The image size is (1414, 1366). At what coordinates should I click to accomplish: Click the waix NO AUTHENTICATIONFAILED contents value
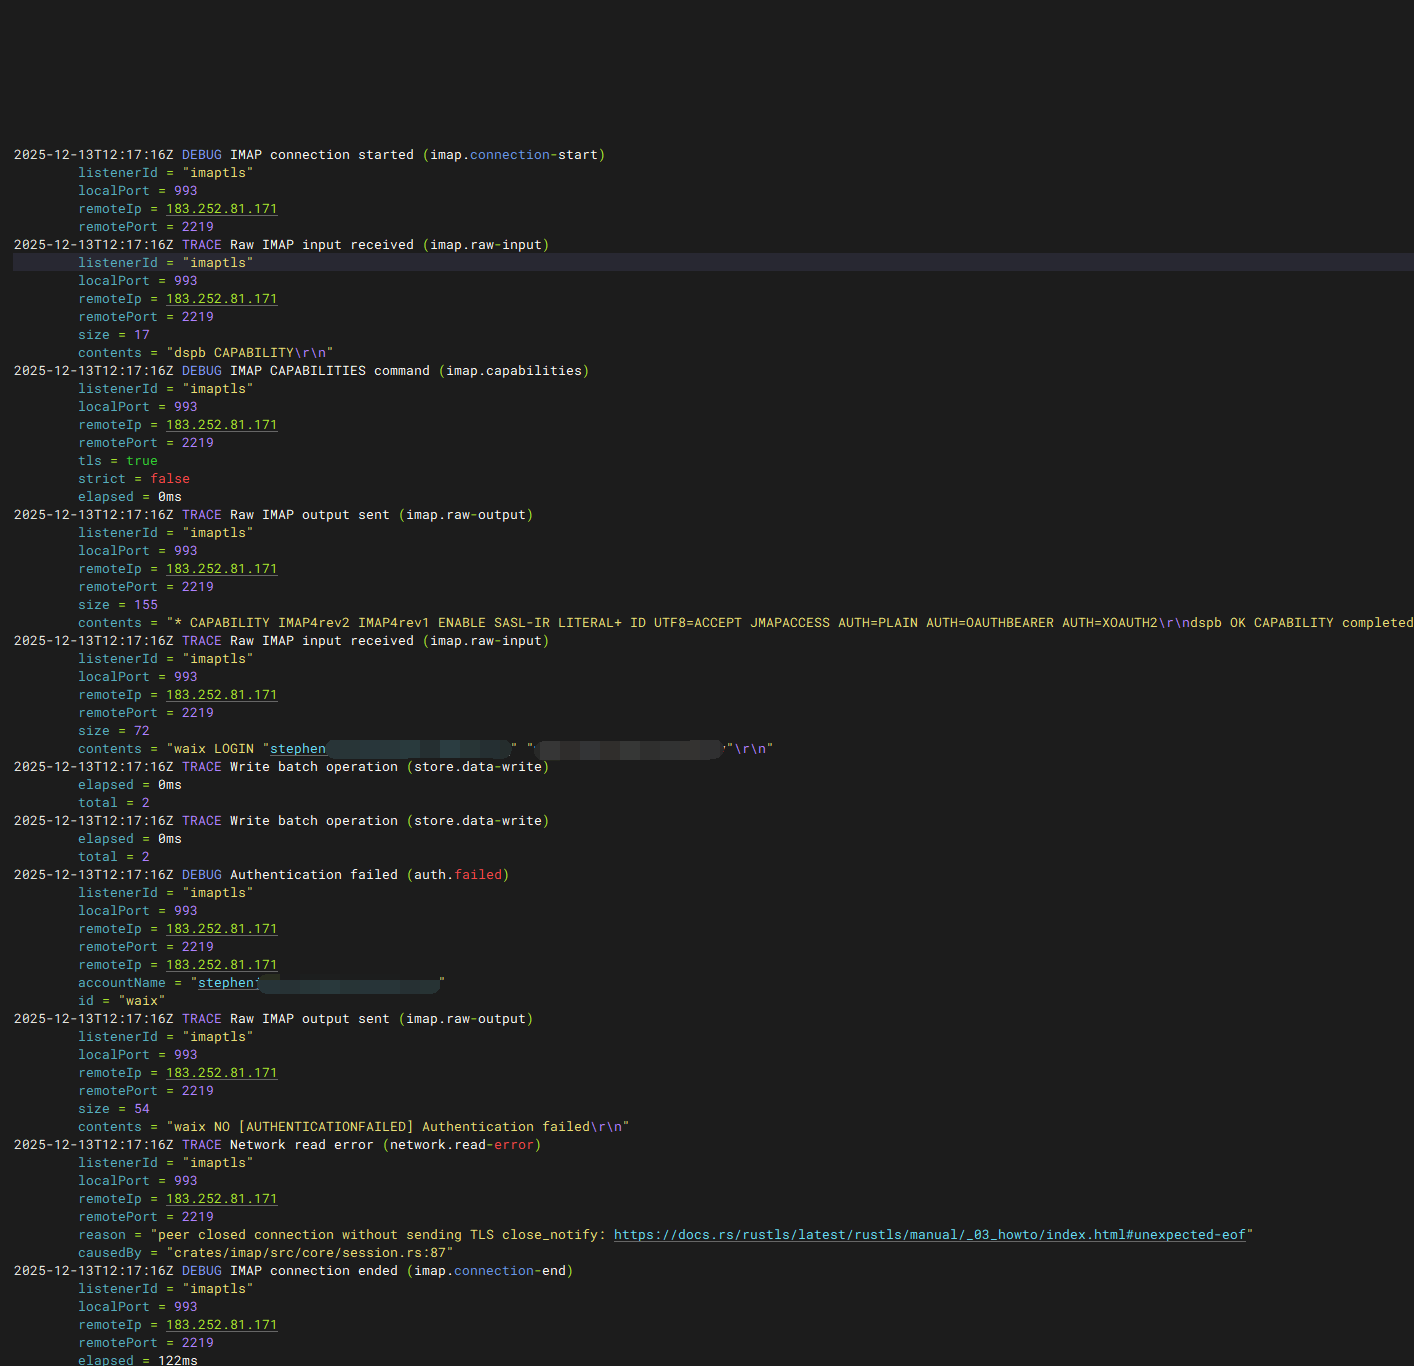[397, 1126]
